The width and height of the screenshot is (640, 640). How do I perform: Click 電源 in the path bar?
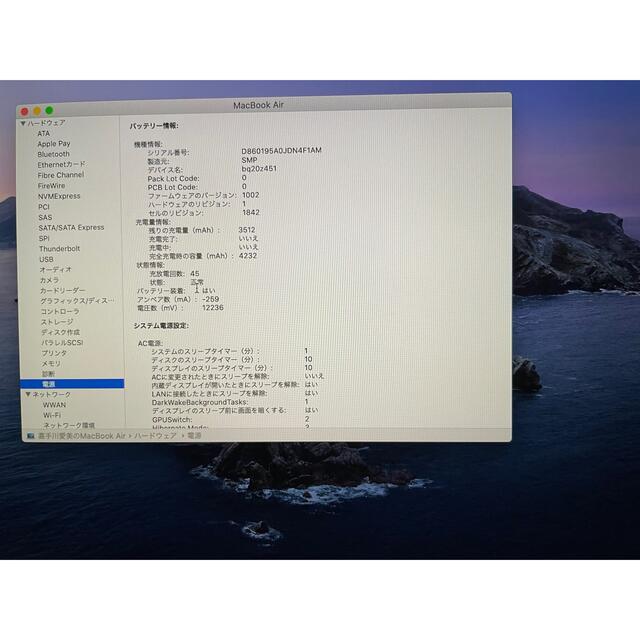195,436
